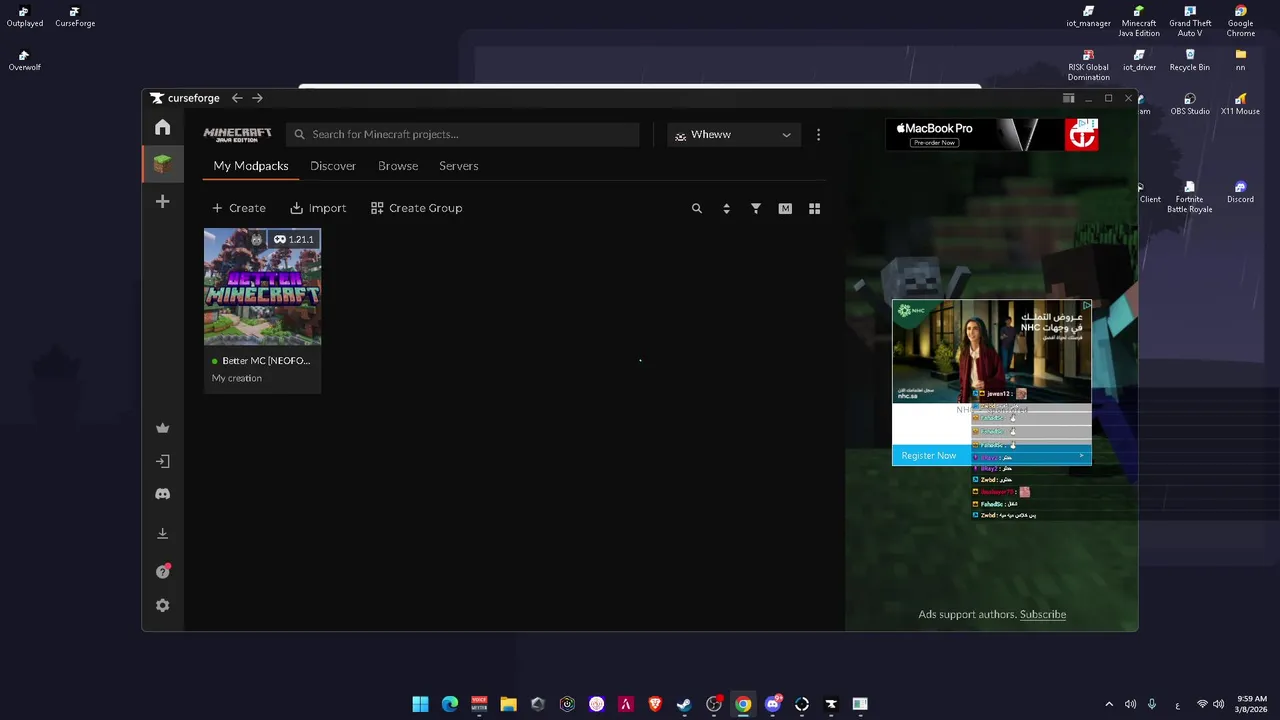Open the CurseForge anvil taskbar icon
The image size is (1280, 720).
point(830,704)
